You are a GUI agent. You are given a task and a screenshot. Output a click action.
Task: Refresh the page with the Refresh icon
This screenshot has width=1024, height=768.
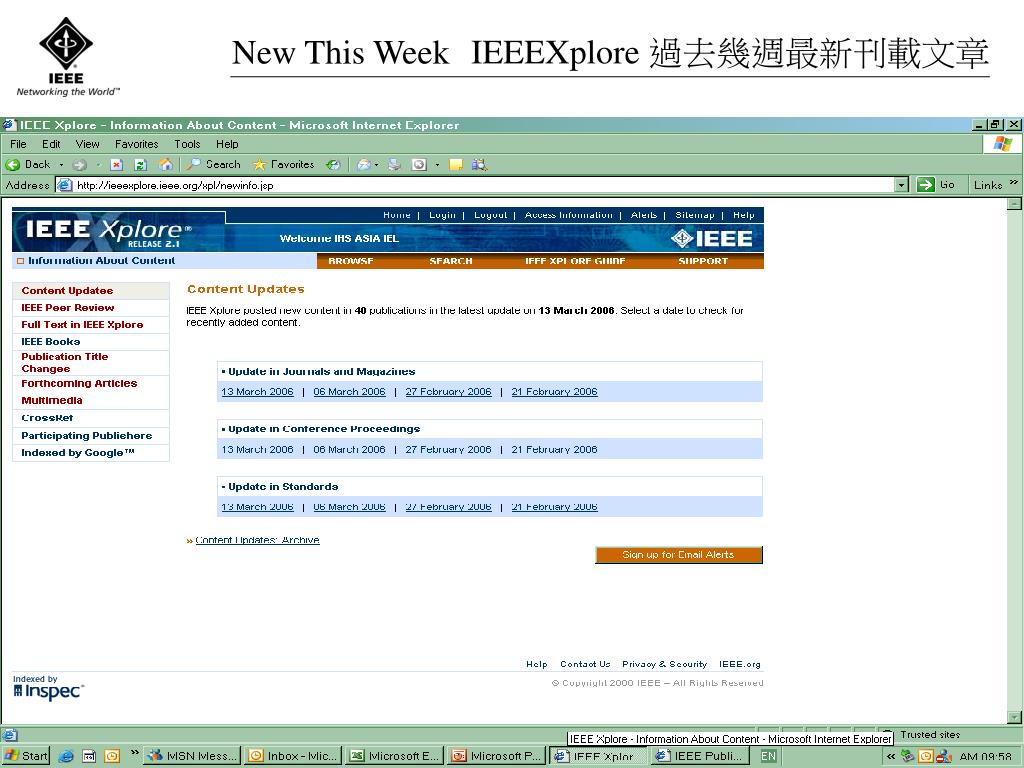(x=140, y=165)
